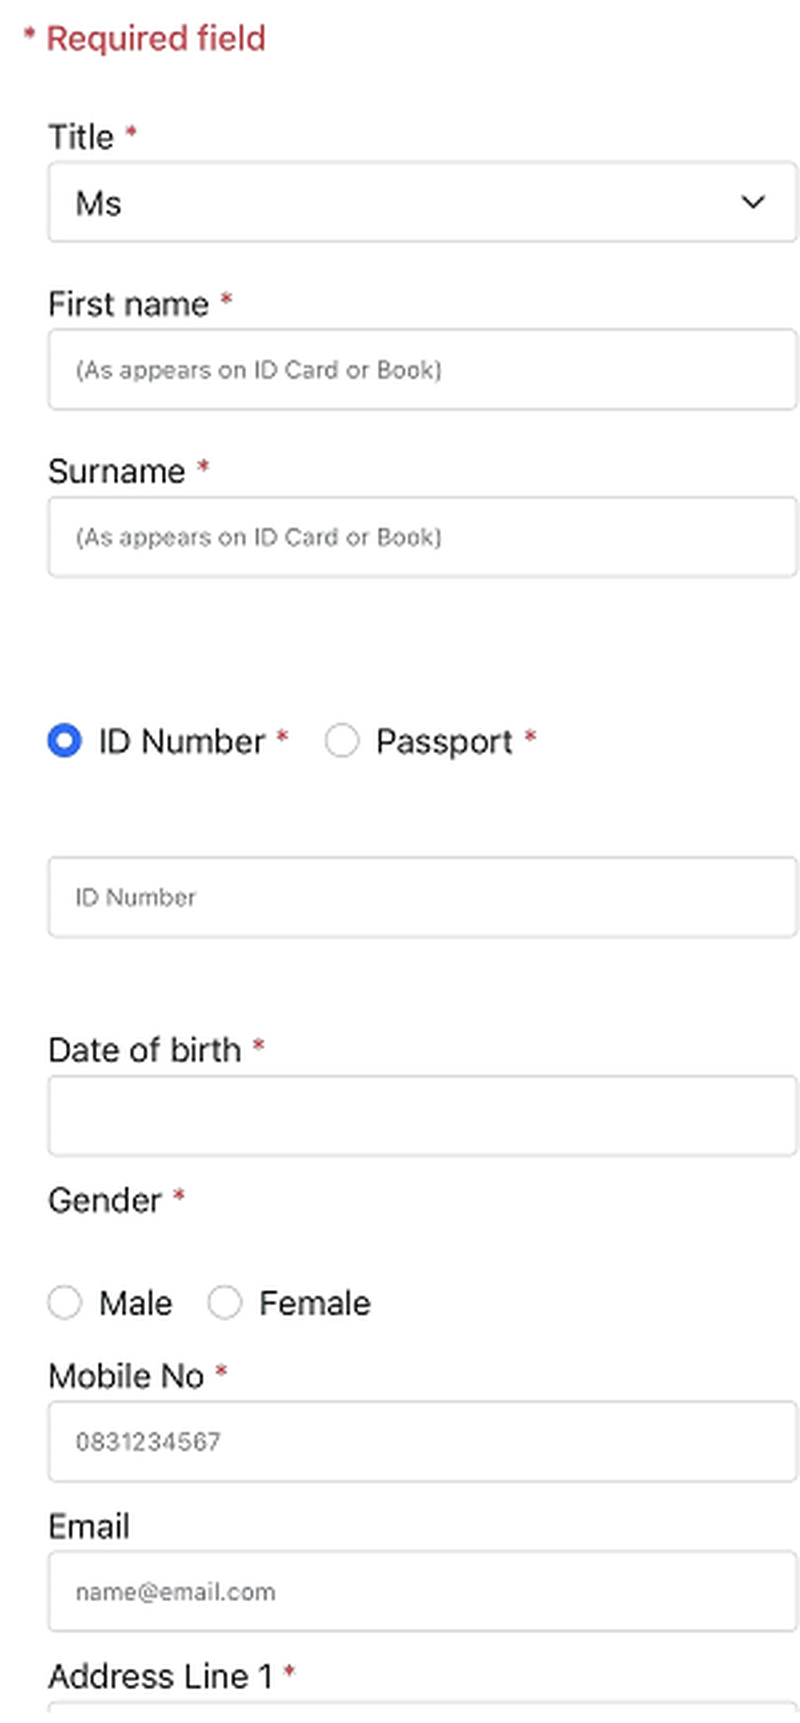Image resolution: width=800 pixels, height=1723 pixels.
Task: Click the Title field label
Action: [x=81, y=137]
